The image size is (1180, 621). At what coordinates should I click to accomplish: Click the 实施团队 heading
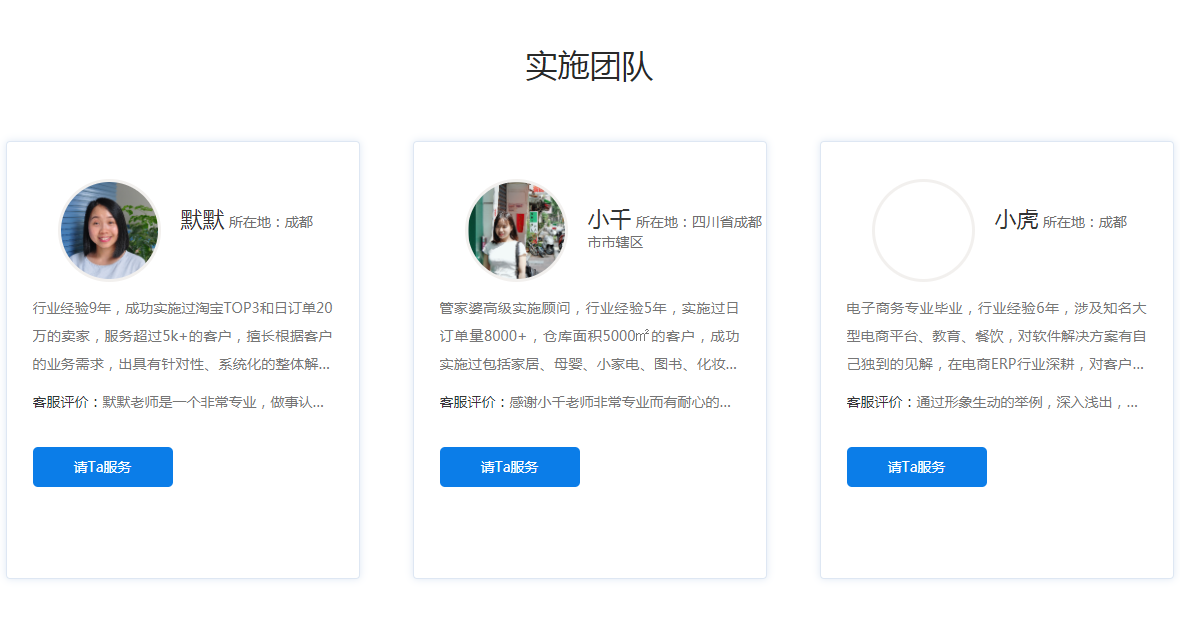(x=589, y=66)
